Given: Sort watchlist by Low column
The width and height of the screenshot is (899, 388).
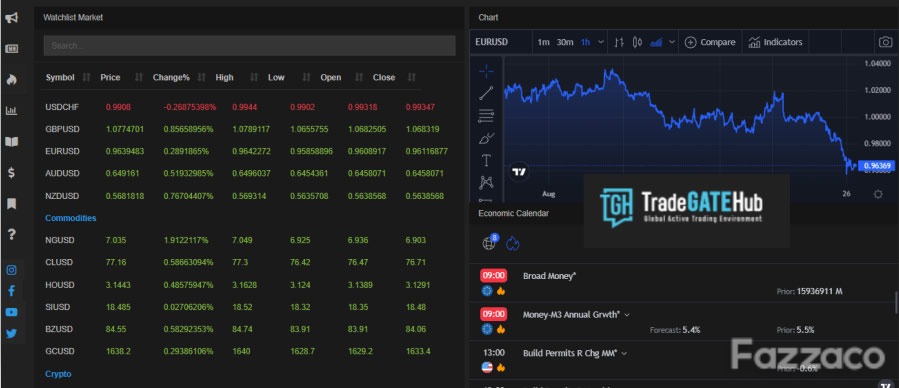Looking at the screenshot, I should click(276, 77).
